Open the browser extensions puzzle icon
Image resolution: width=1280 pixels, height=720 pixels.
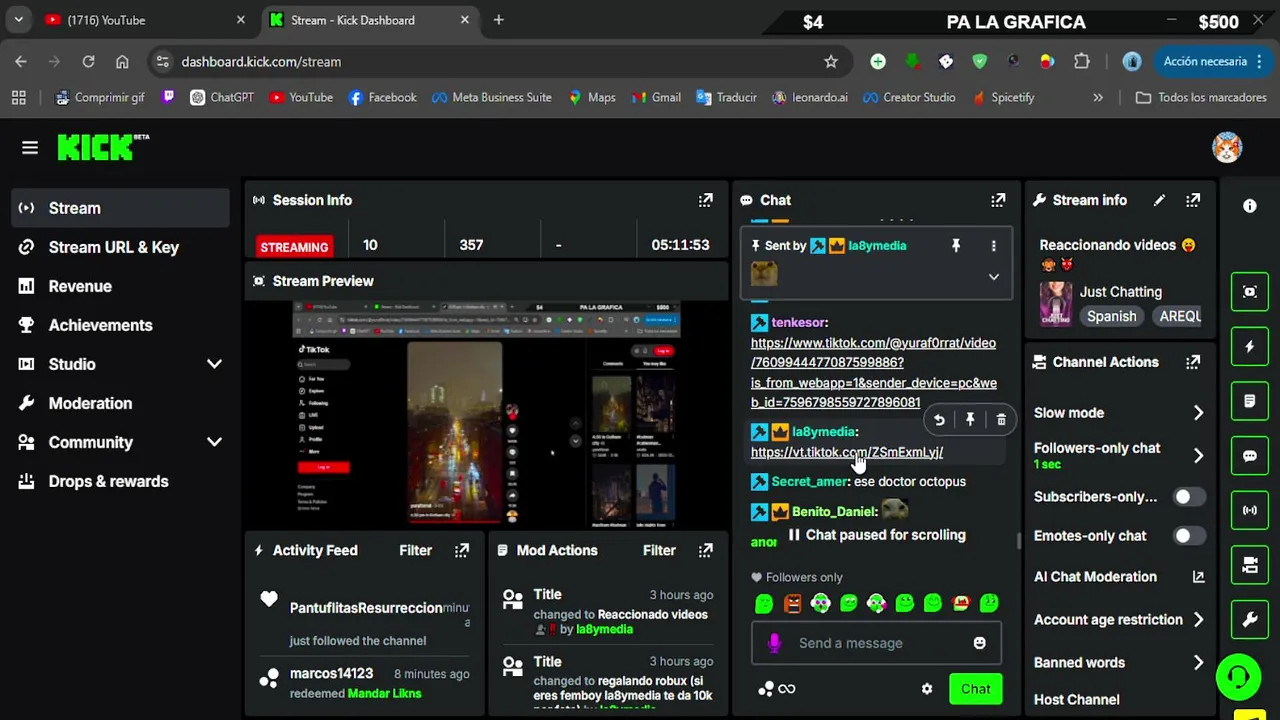click(1081, 62)
